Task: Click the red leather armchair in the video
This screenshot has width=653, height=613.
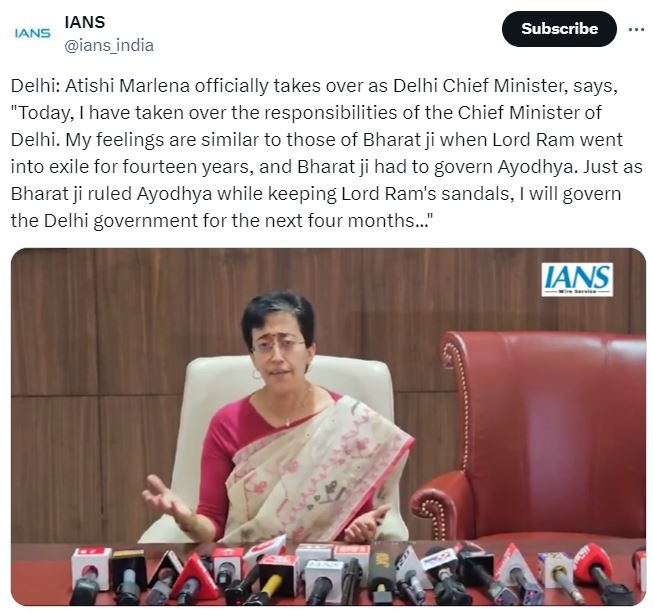Action: point(537,433)
